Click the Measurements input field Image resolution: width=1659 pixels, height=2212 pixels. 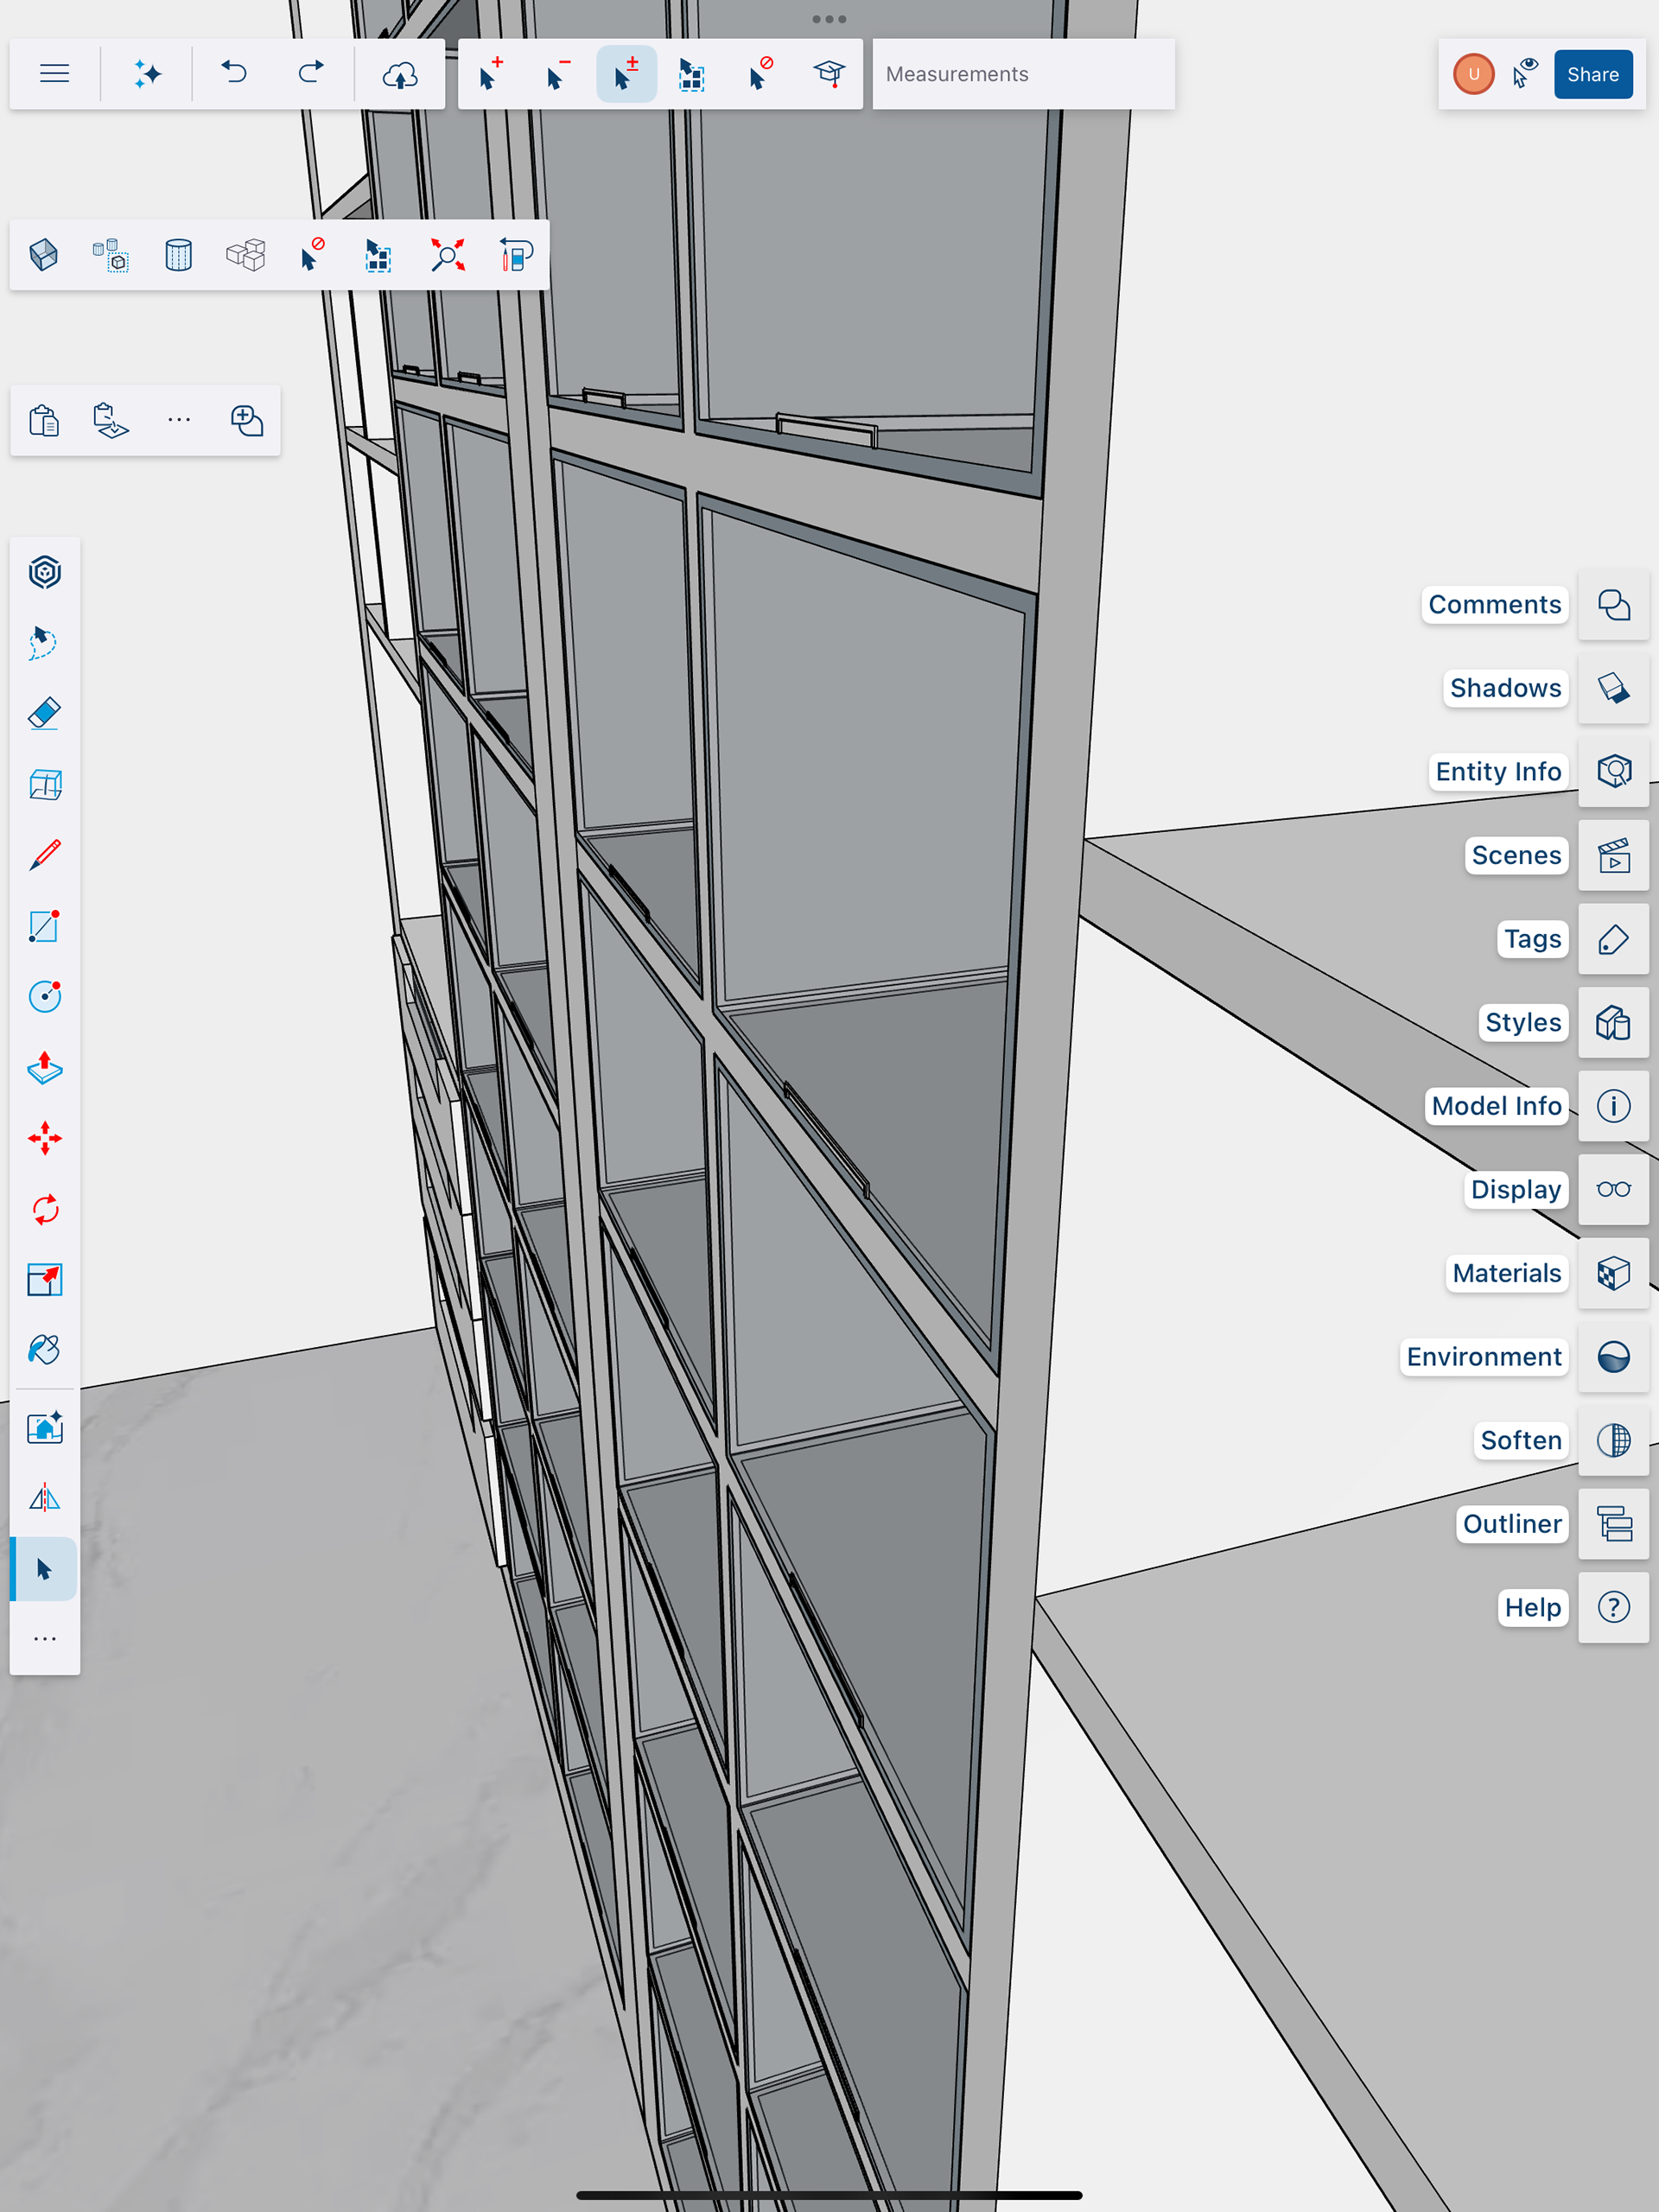(x=1022, y=74)
